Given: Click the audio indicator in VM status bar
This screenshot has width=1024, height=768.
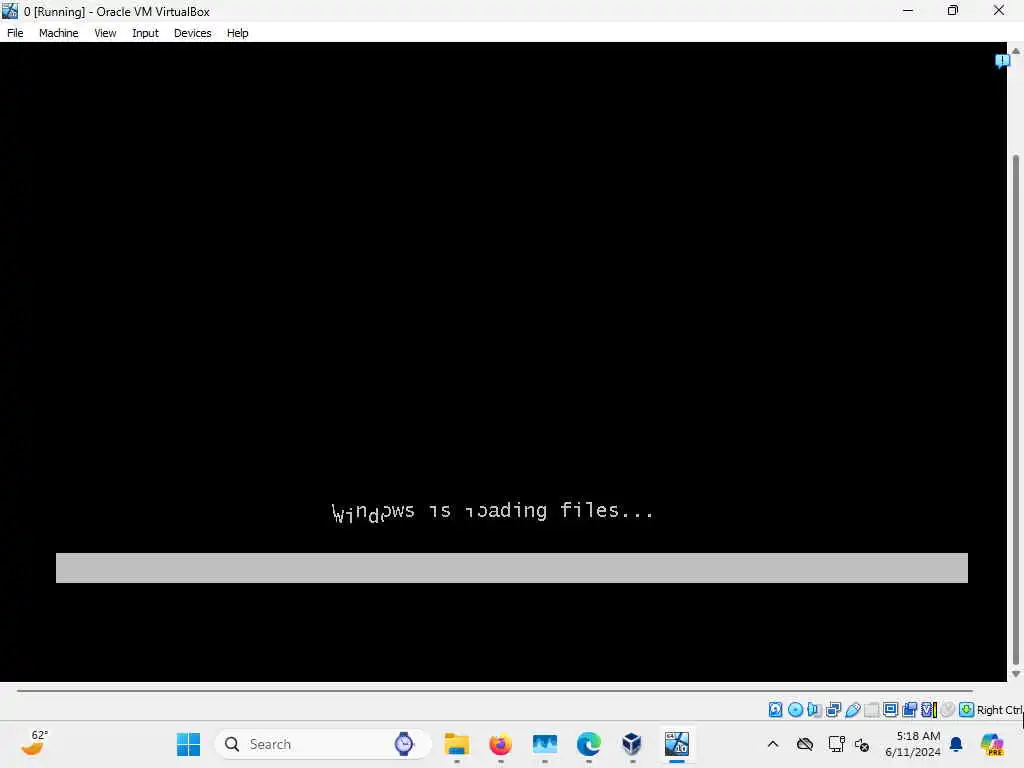Looking at the screenshot, I should point(814,709).
